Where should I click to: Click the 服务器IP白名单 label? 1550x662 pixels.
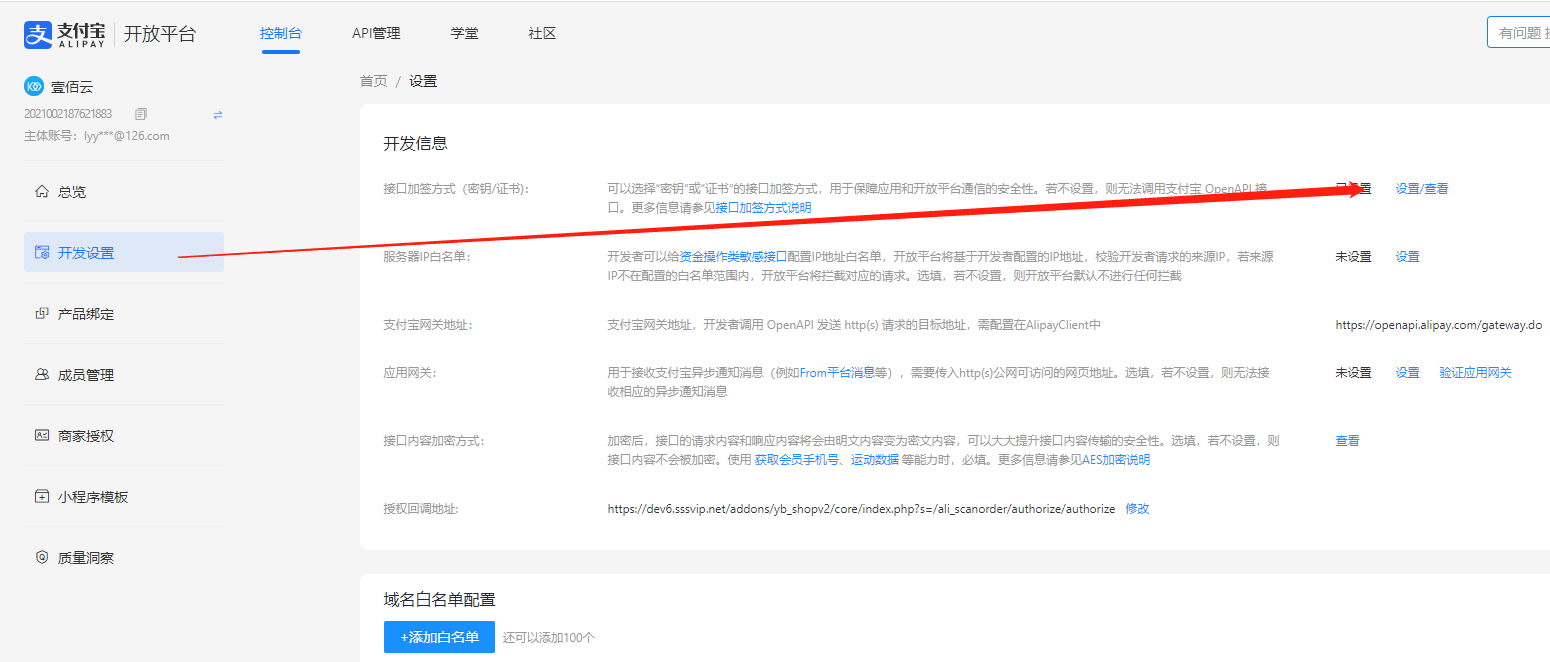427,256
